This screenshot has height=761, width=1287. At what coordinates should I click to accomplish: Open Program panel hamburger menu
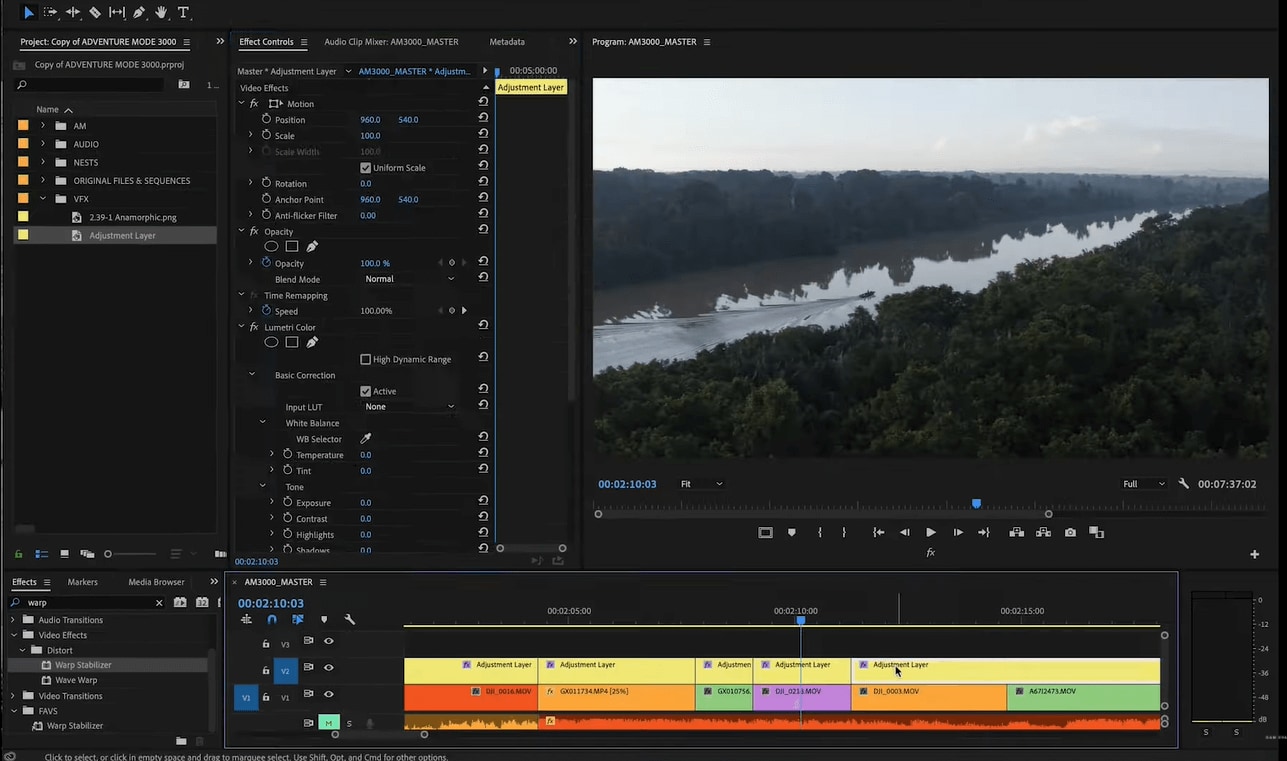pyautogui.click(x=707, y=42)
